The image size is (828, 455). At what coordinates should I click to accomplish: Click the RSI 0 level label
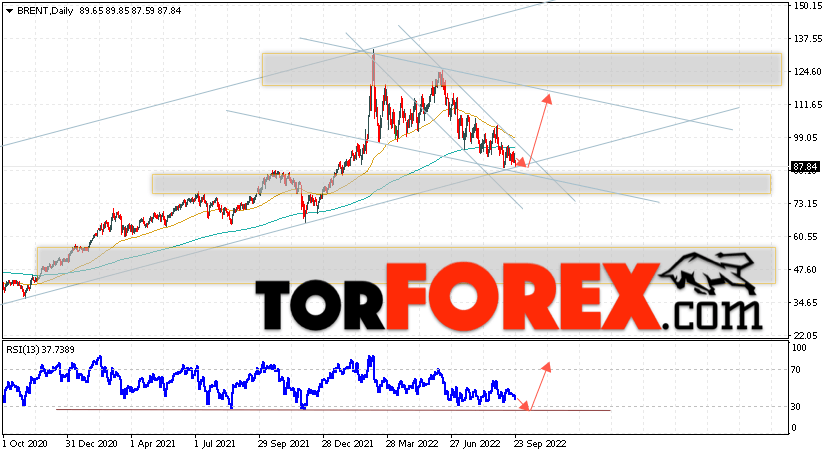tap(794, 428)
